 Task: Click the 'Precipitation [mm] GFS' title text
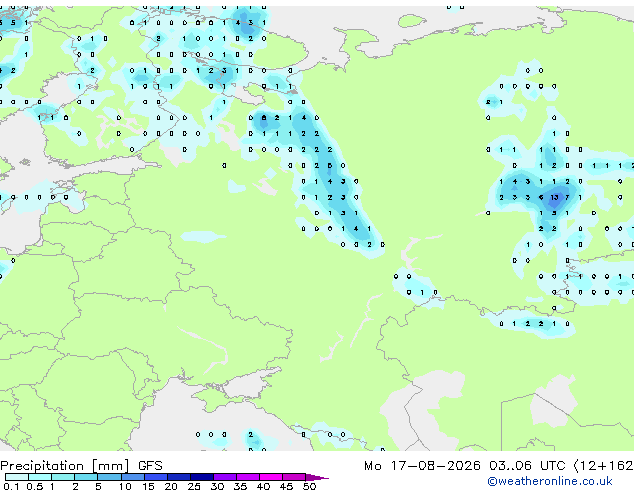(81, 466)
